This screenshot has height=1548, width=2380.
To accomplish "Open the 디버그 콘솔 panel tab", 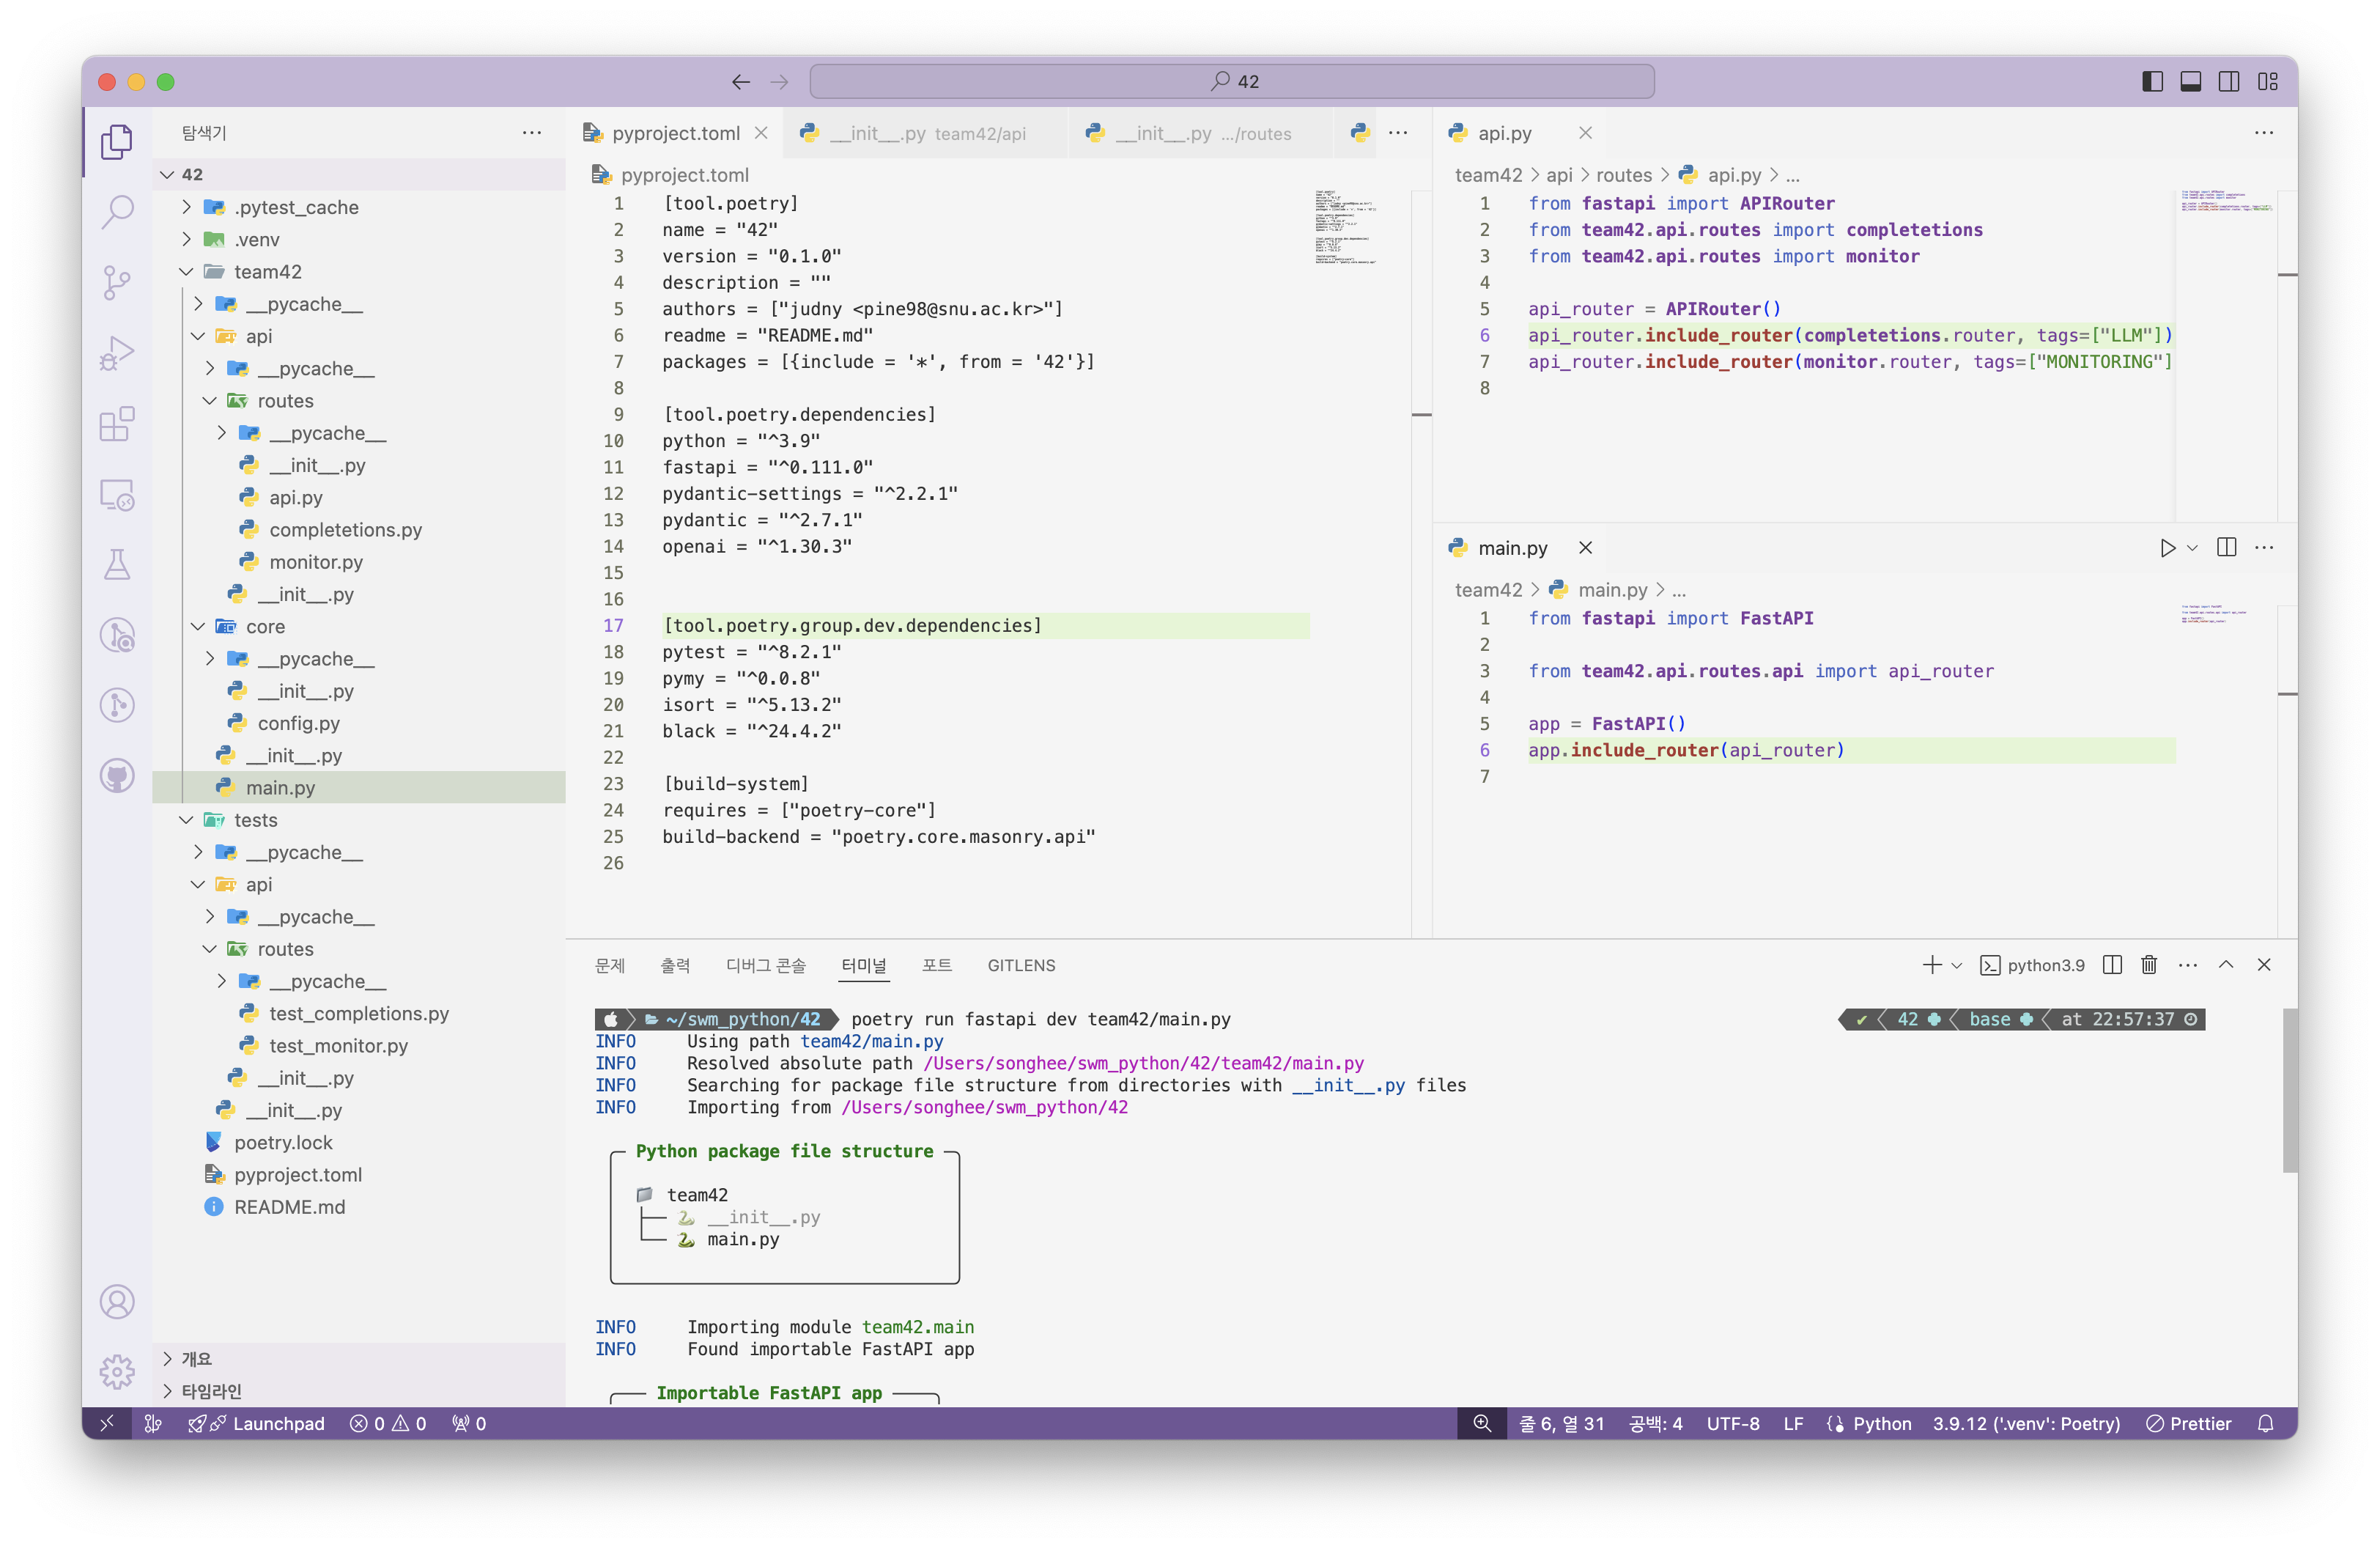I will click(x=765, y=965).
